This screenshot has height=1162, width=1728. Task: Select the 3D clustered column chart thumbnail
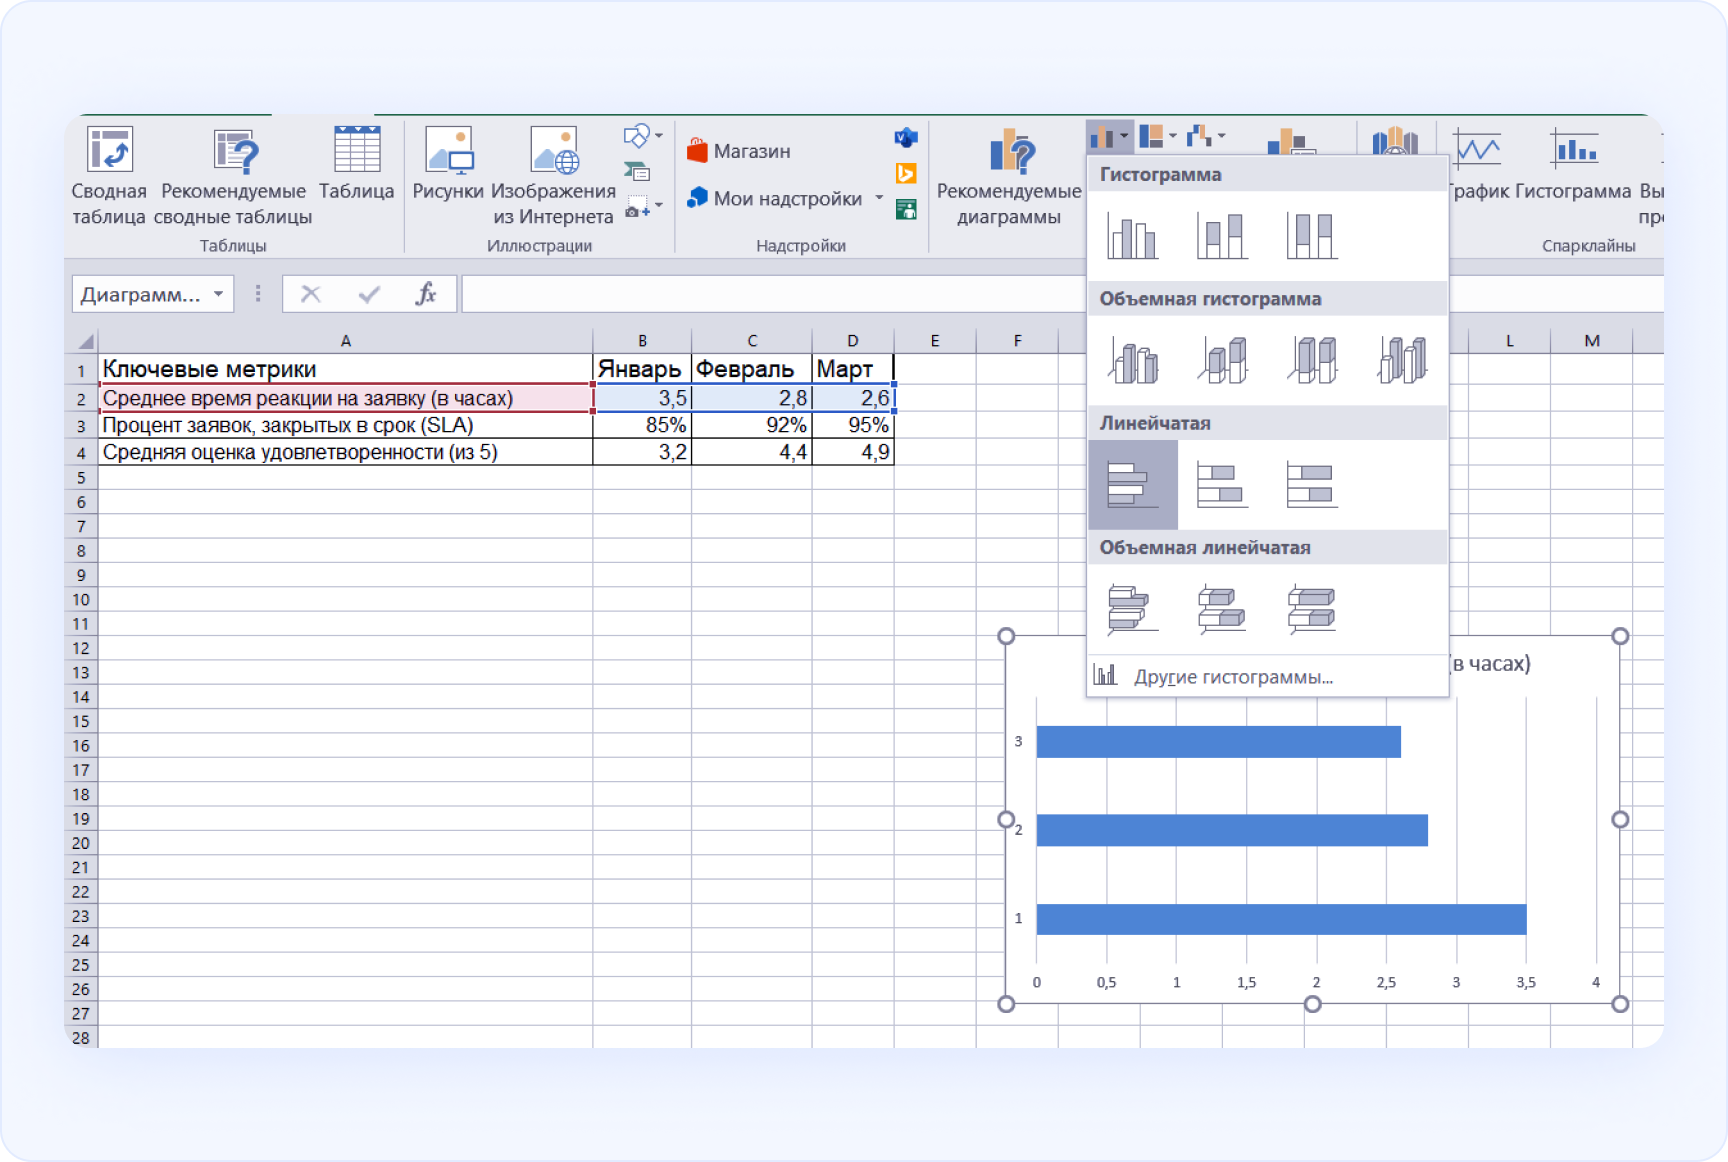pos(1132,360)
